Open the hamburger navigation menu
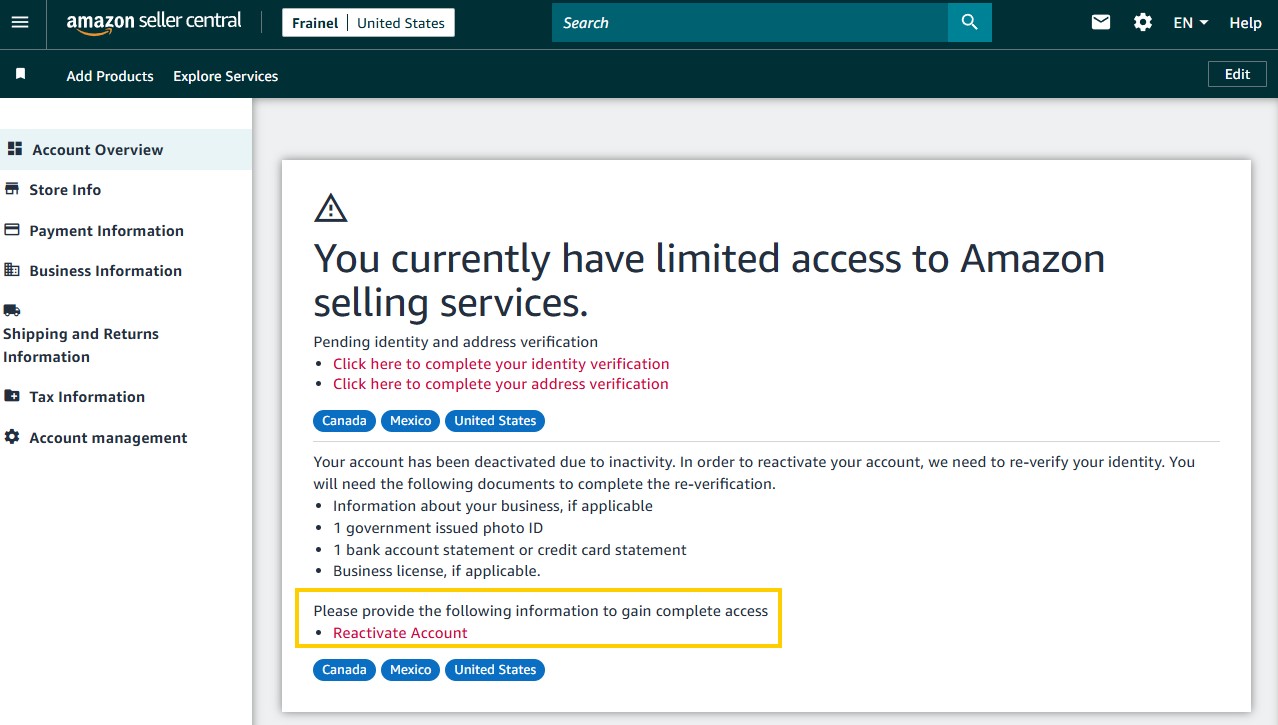The width and height of the screenshot is (1278, 725). 20,23
